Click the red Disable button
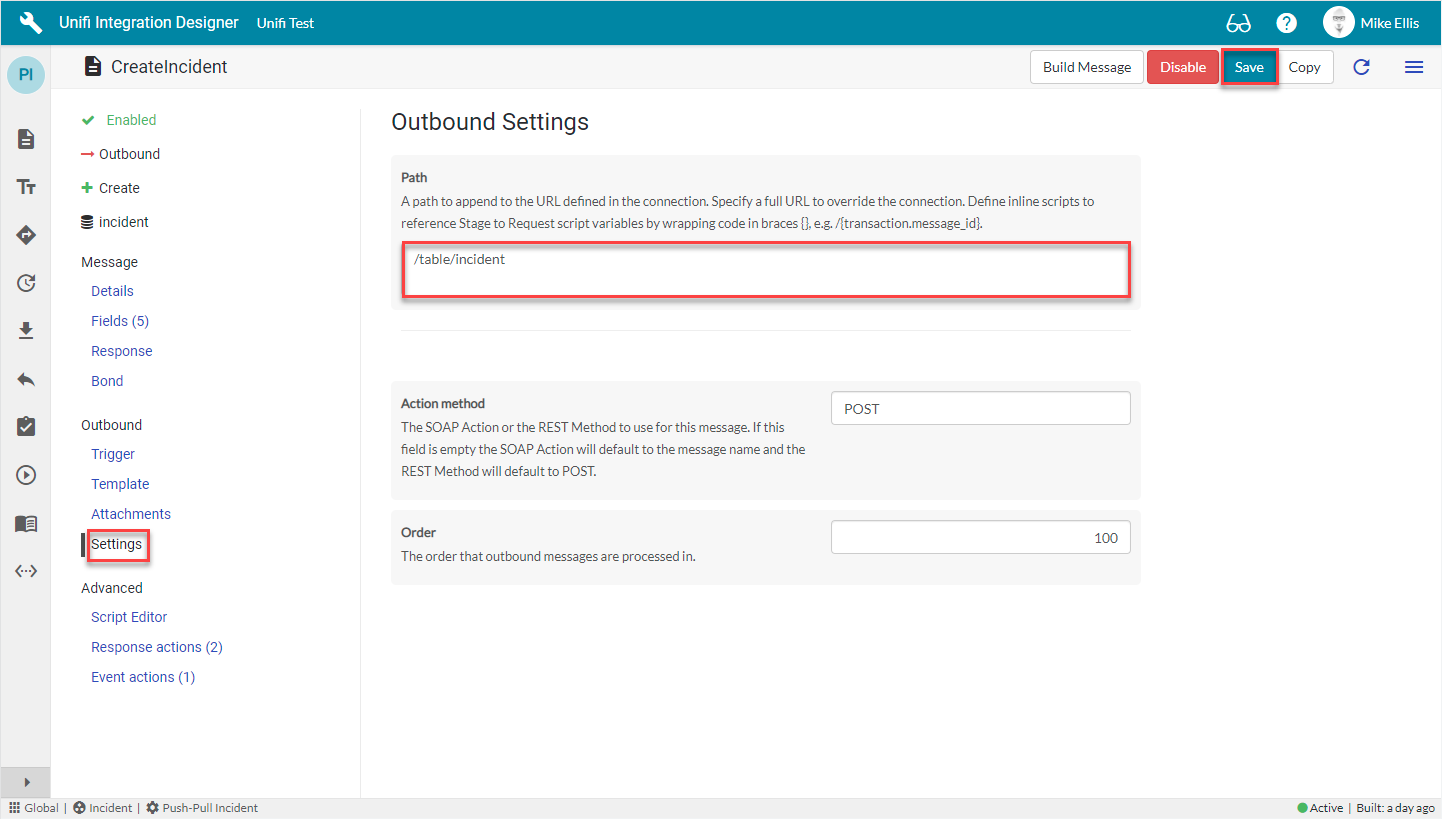1442x819 pixels. click(1182, 67)
